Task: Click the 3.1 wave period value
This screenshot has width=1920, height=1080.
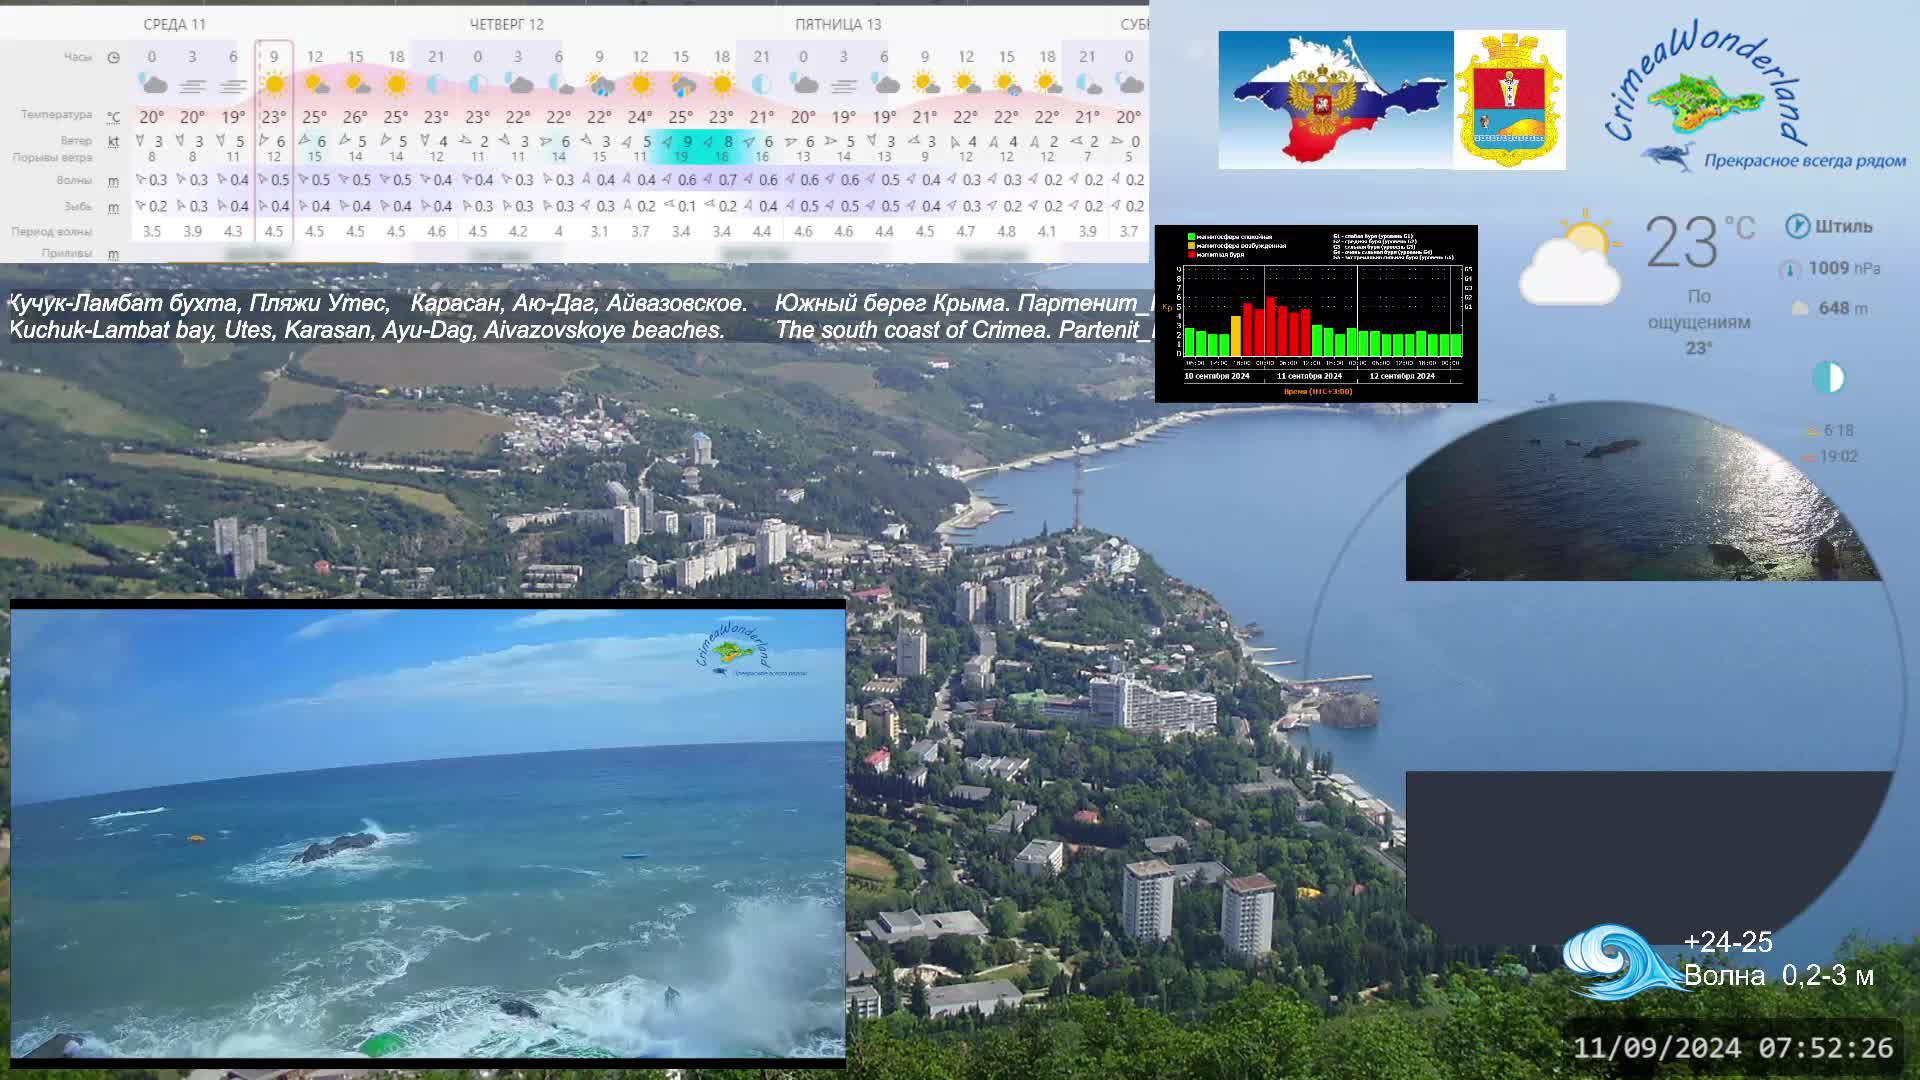Action: click(599, 231)
